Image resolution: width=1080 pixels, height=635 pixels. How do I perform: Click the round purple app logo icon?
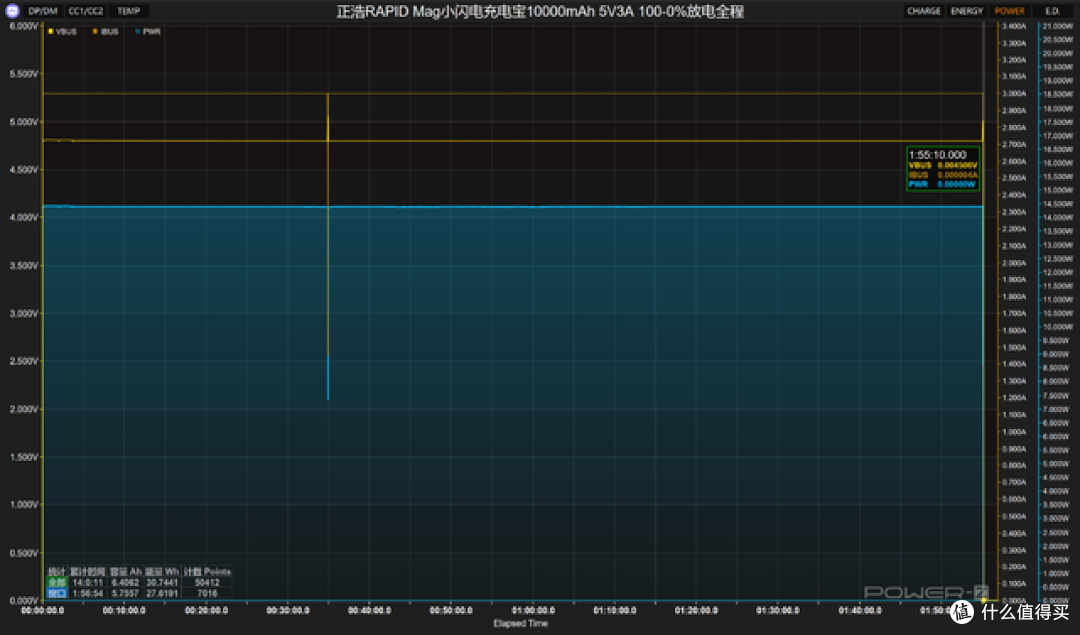[12, 11]
